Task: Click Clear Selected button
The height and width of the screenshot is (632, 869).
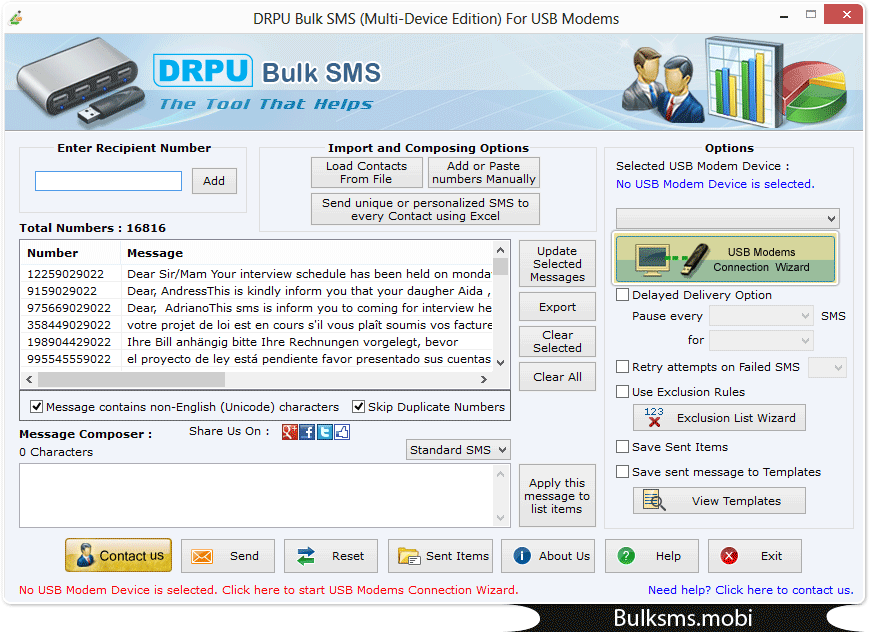Action: click(x=557, y=341)
